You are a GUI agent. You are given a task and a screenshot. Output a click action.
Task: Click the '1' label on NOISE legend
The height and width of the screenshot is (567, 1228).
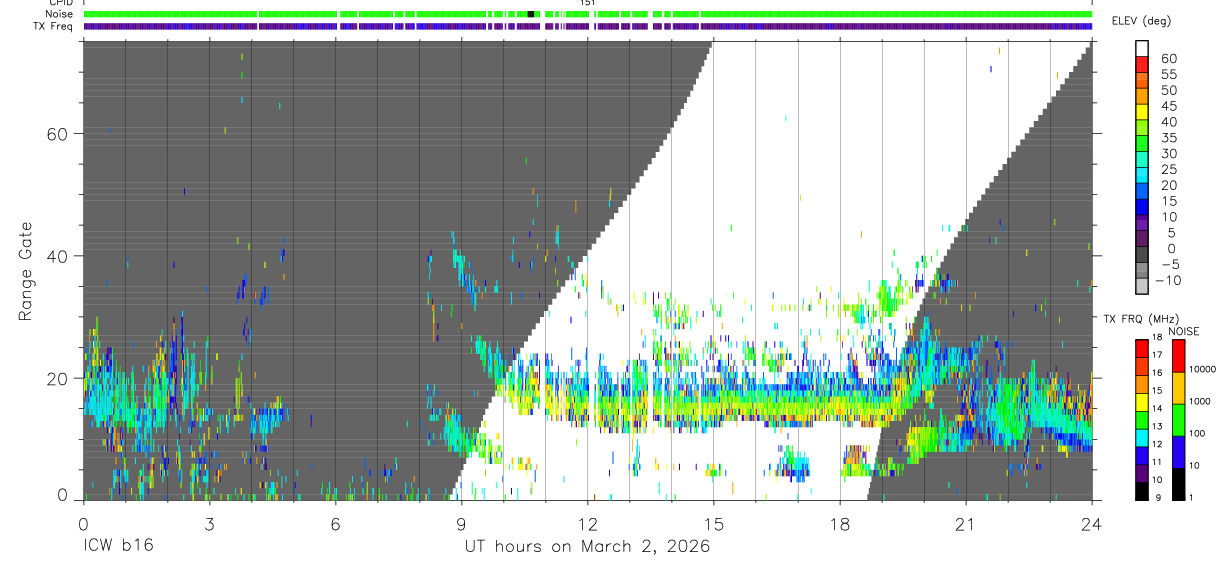[1190, 497]
